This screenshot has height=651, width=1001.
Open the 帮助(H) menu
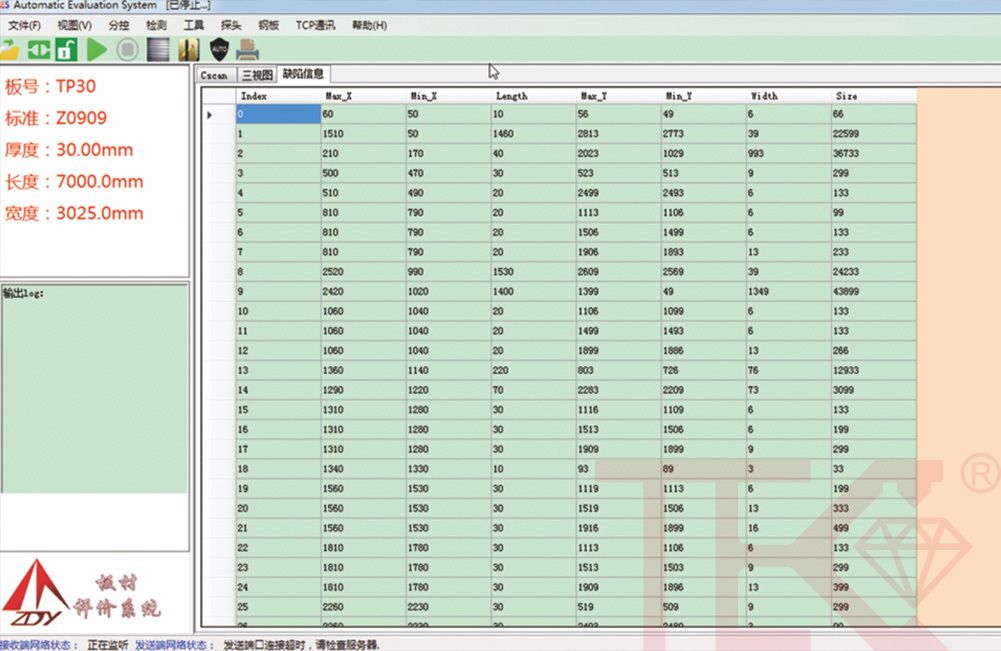369,25
